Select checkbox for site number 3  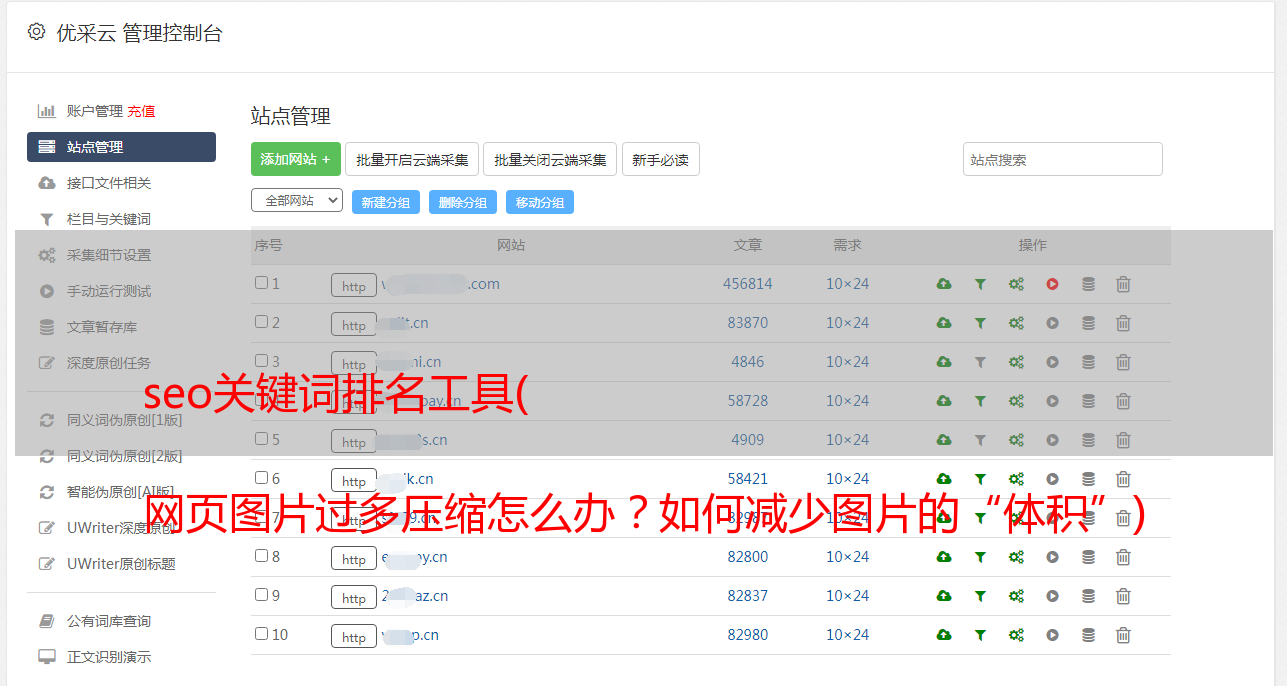pyautogui.click(x=261, y=361)
